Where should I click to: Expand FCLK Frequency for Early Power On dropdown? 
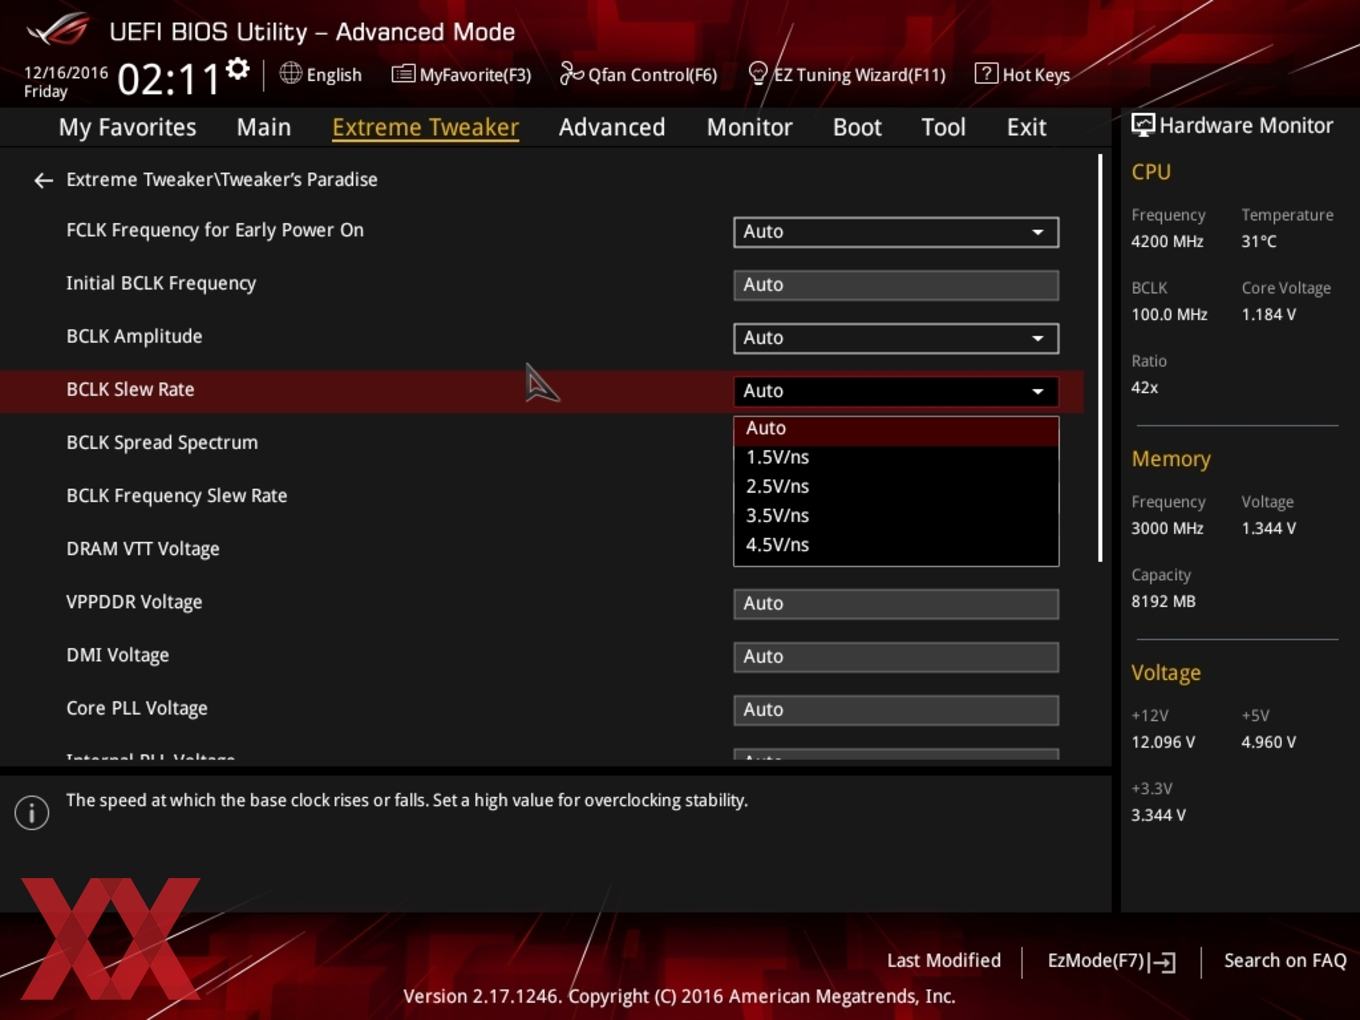coord(896,232)
